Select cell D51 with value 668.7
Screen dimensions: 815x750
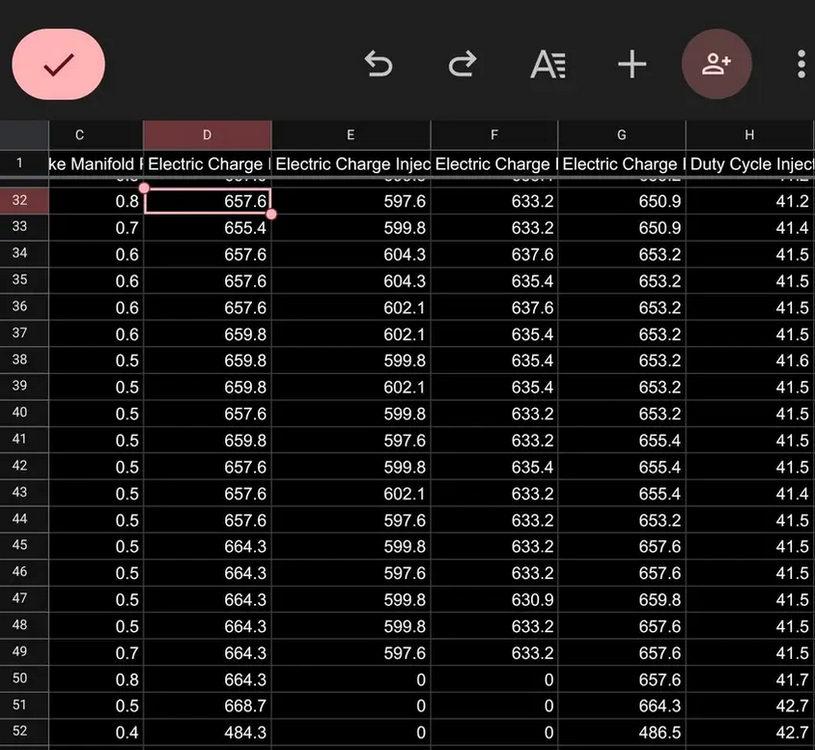click(x=207, y=706)
